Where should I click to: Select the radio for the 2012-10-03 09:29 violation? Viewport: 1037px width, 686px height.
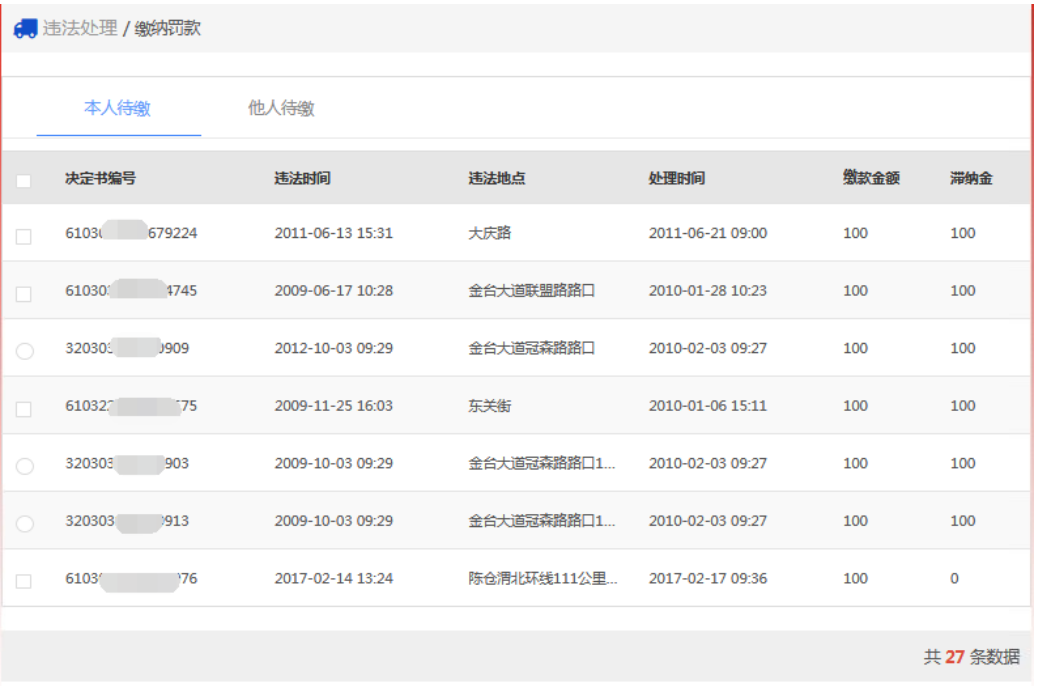[x=25, y=351]
